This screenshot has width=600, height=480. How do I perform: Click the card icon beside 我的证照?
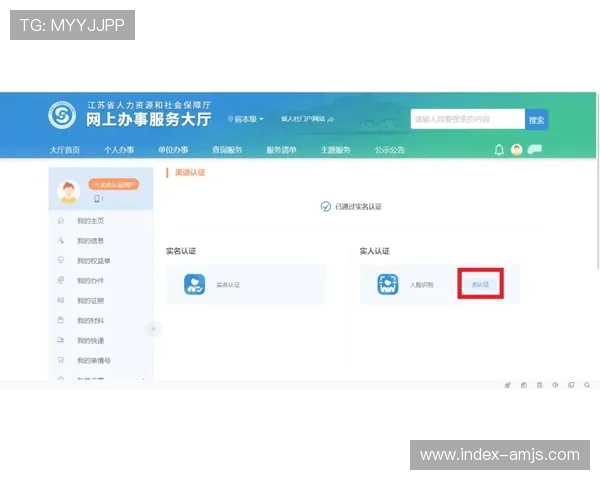click(60, 300)
